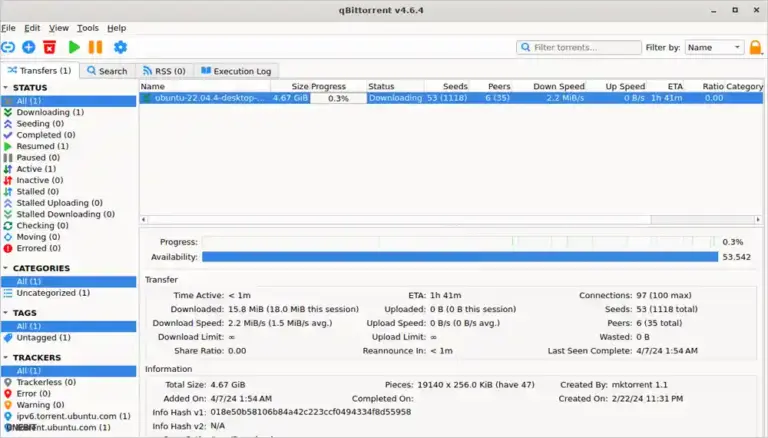Click the red Delete torrent icon
Image resolution: width=768 pixels, height=438 pixels.
pos(49,48)
